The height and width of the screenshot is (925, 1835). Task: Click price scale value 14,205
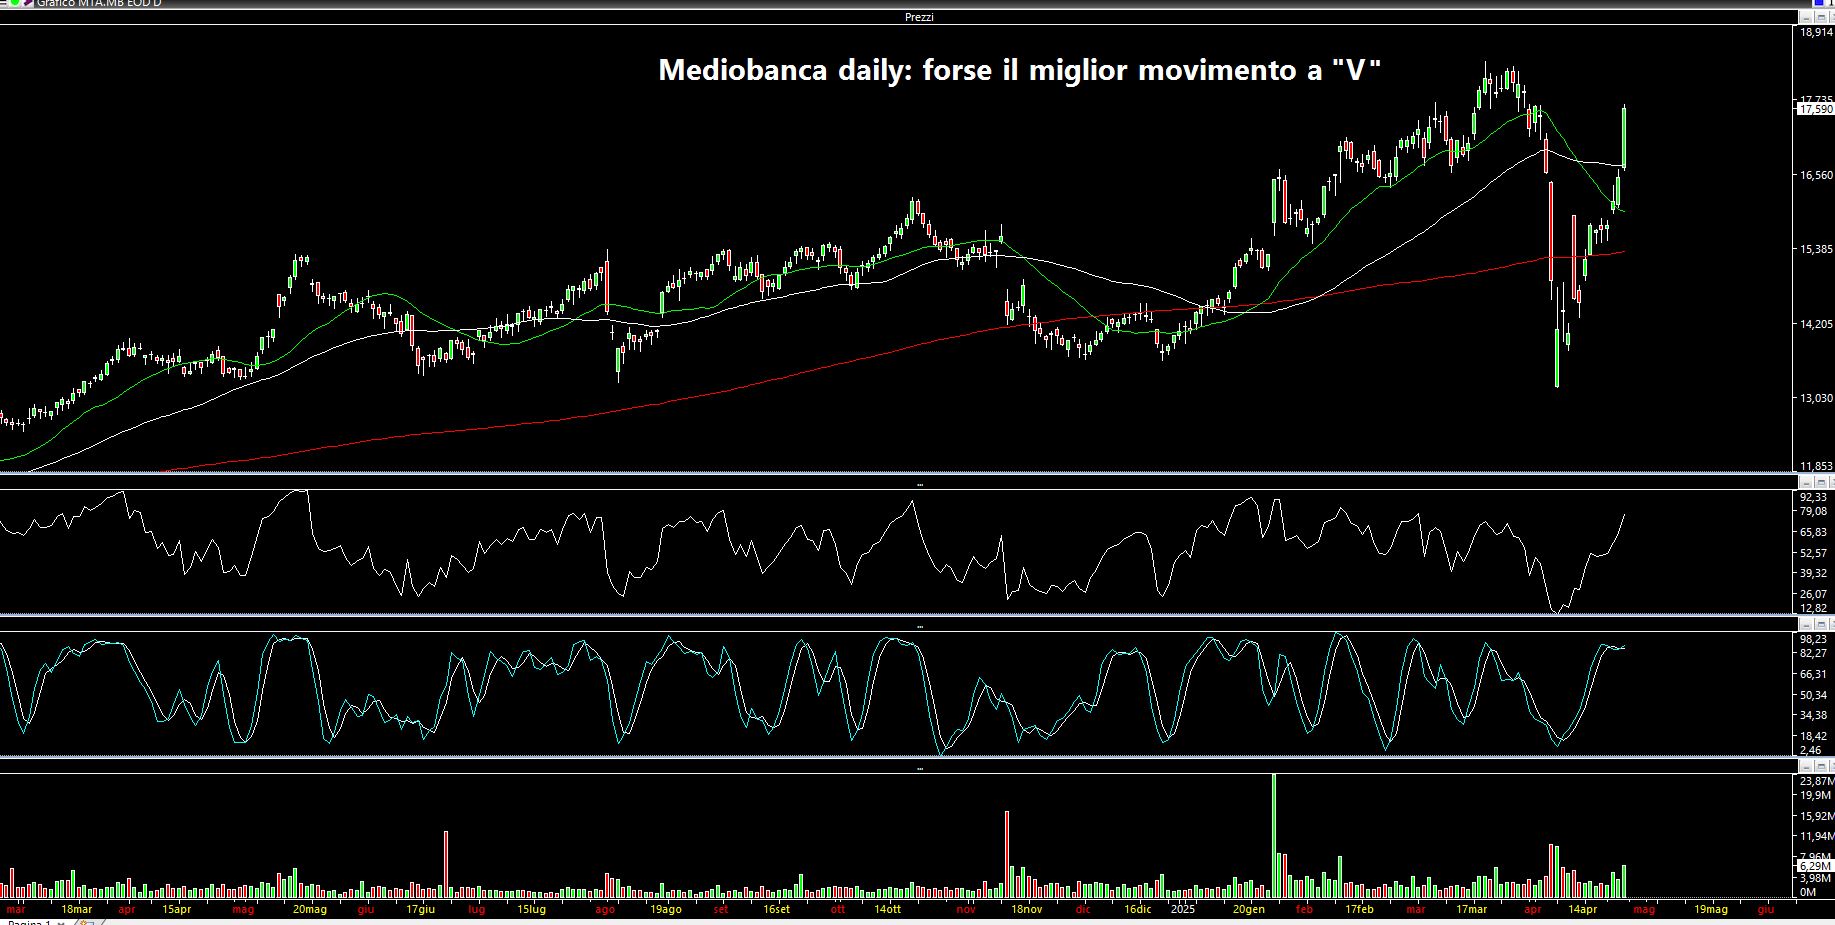pyautogui.click(x=1816, y=324)
